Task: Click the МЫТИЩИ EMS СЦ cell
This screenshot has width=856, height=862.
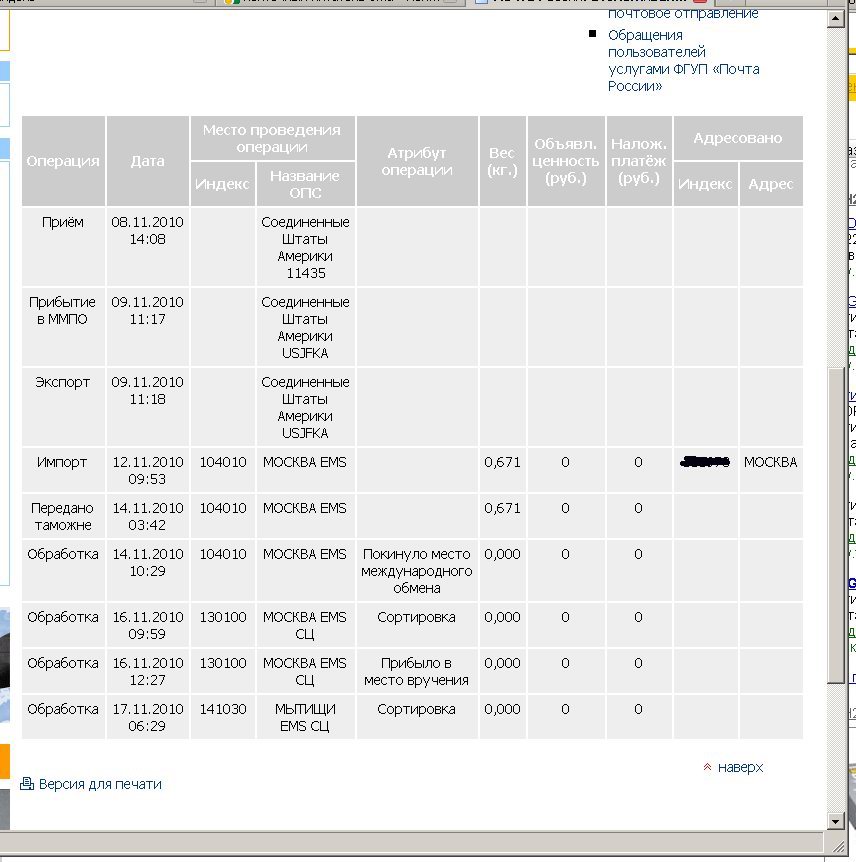Action: (x=305, y=717)
